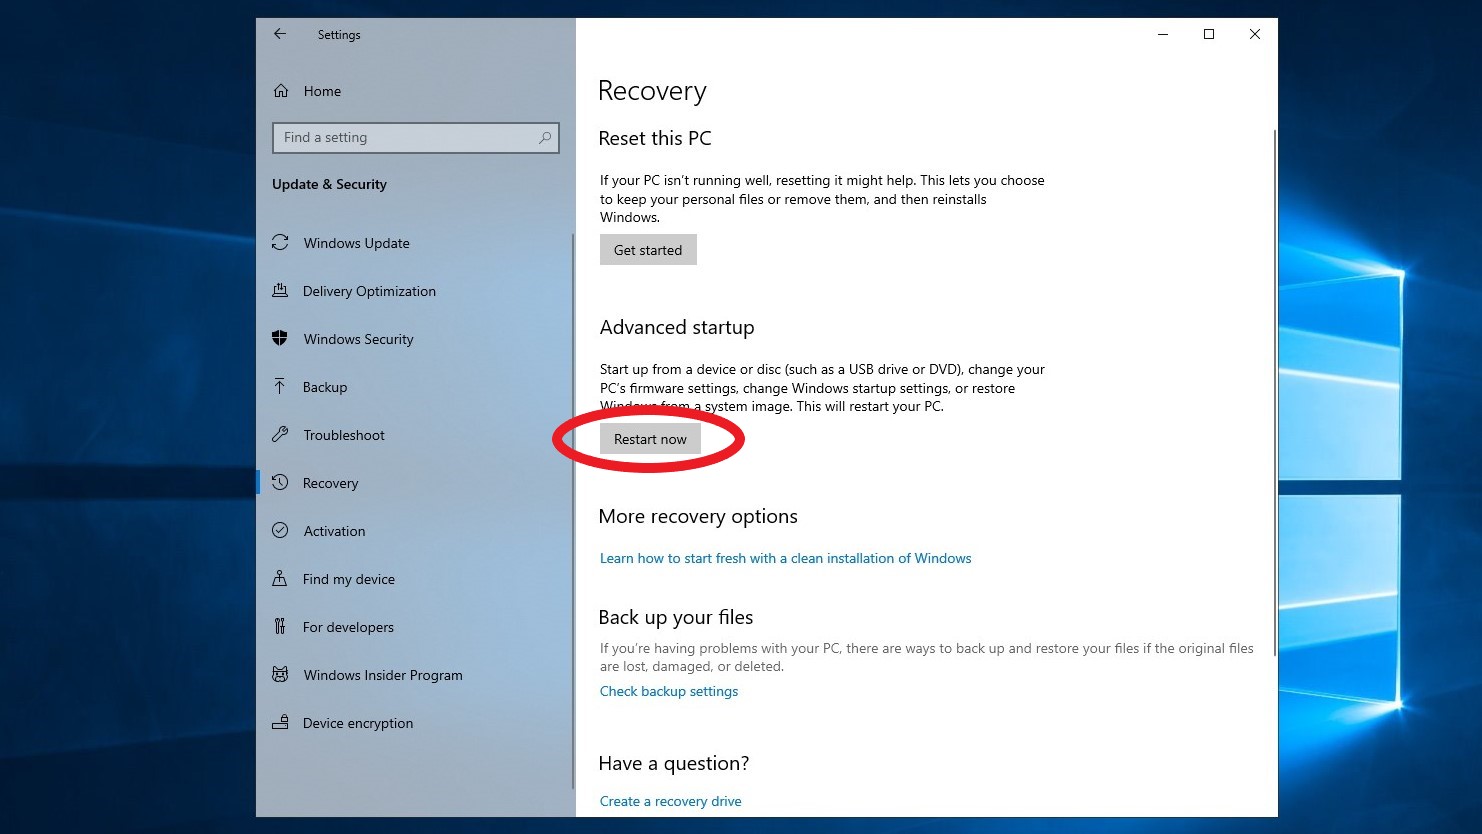Image resolution: width=1482 pixels, height=834 pixels.
Task: Click the Windows Insider Program cat icon
Action: [x=280, y=675]
